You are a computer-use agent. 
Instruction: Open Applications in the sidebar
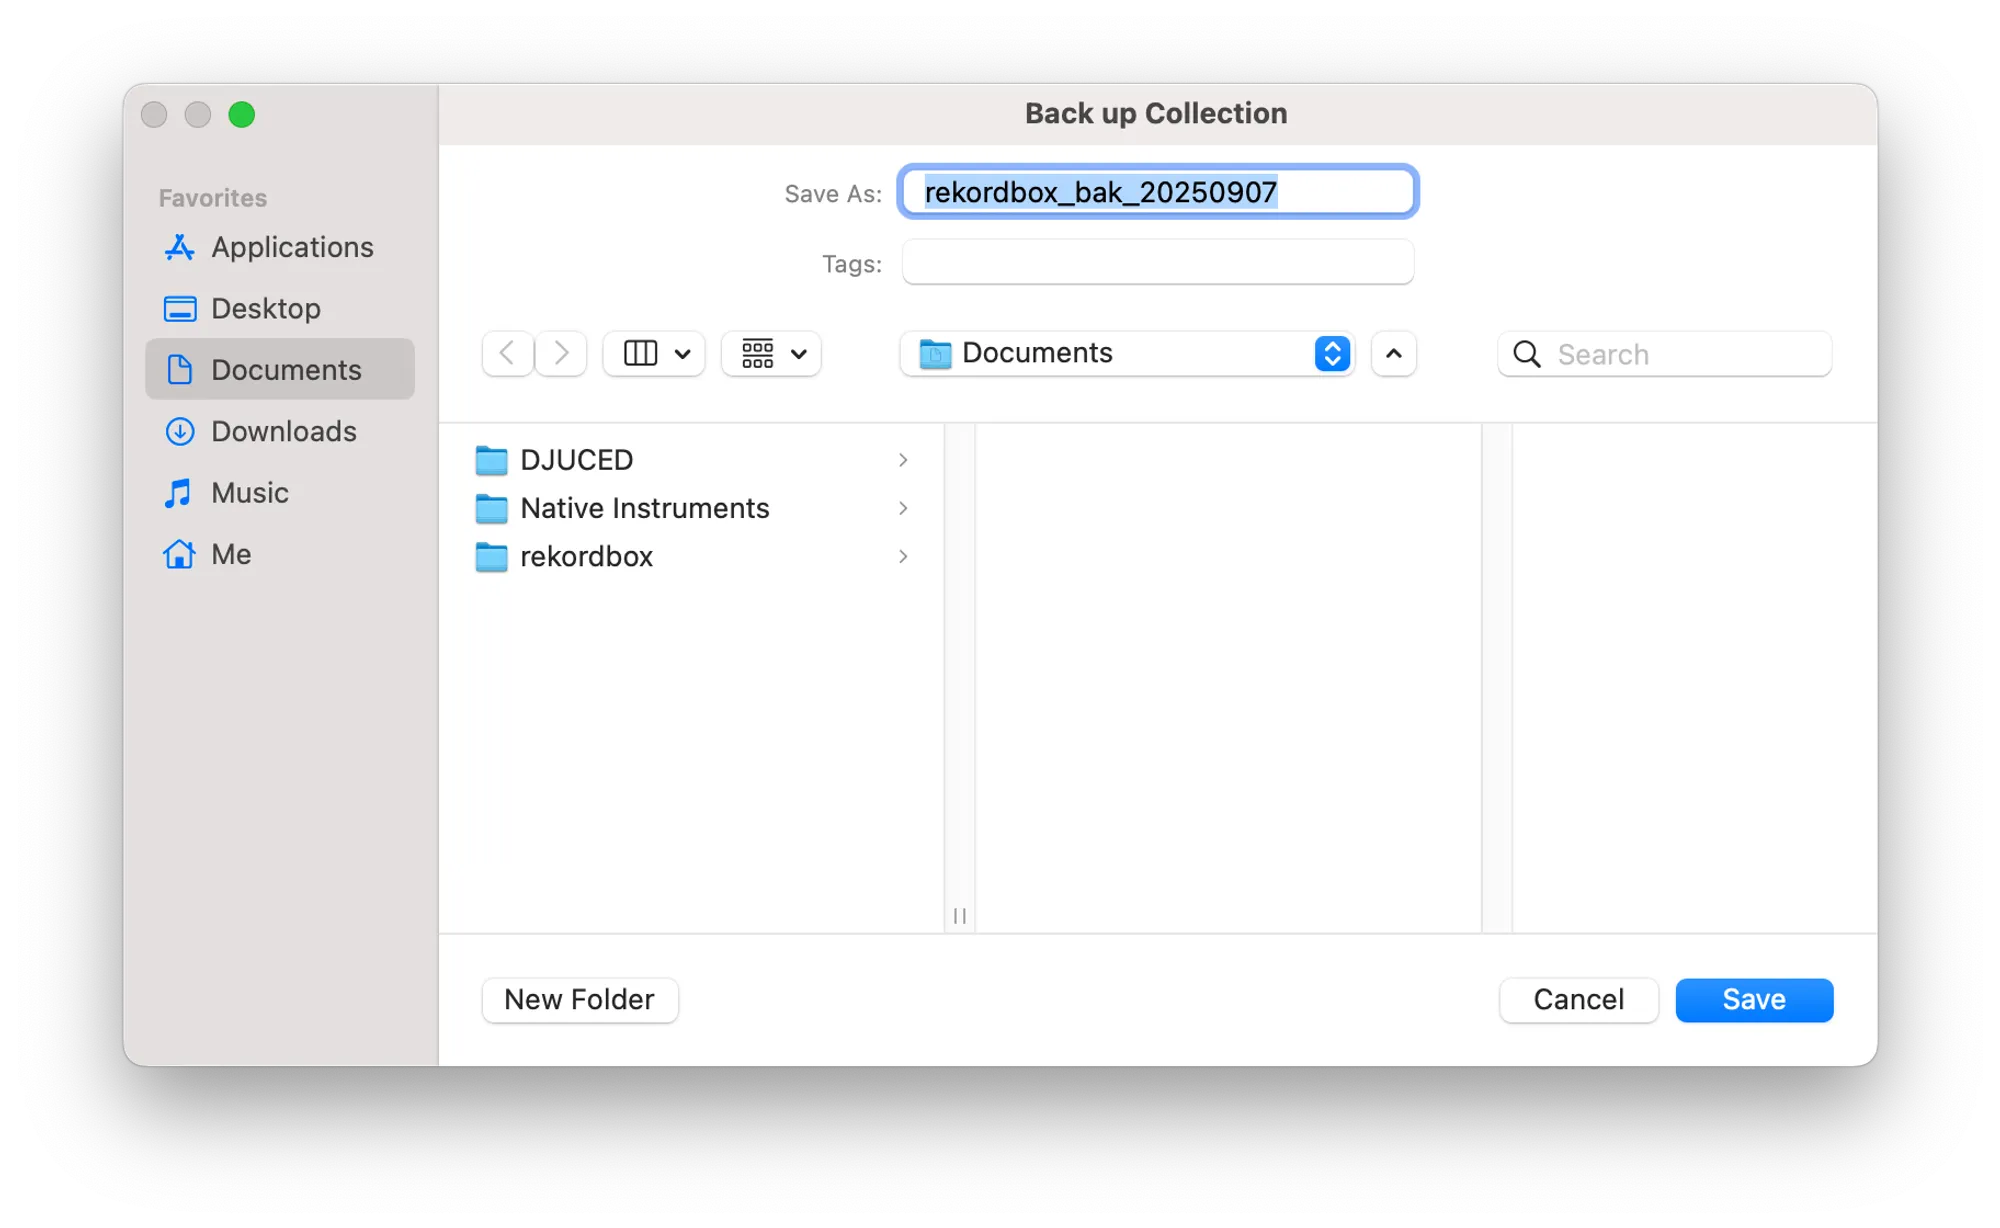pyautogui.click(x=291, y=247)
